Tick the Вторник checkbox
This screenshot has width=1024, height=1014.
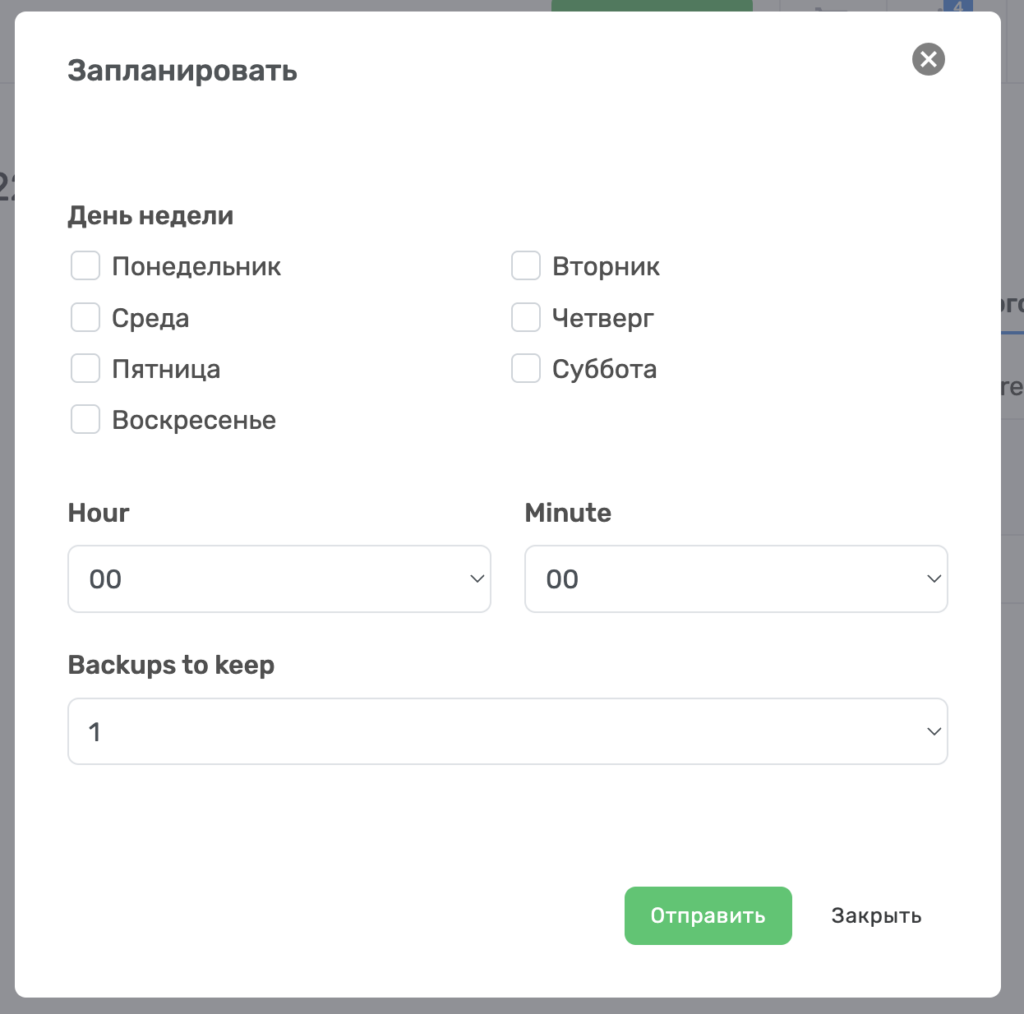(x=526, y=266)
